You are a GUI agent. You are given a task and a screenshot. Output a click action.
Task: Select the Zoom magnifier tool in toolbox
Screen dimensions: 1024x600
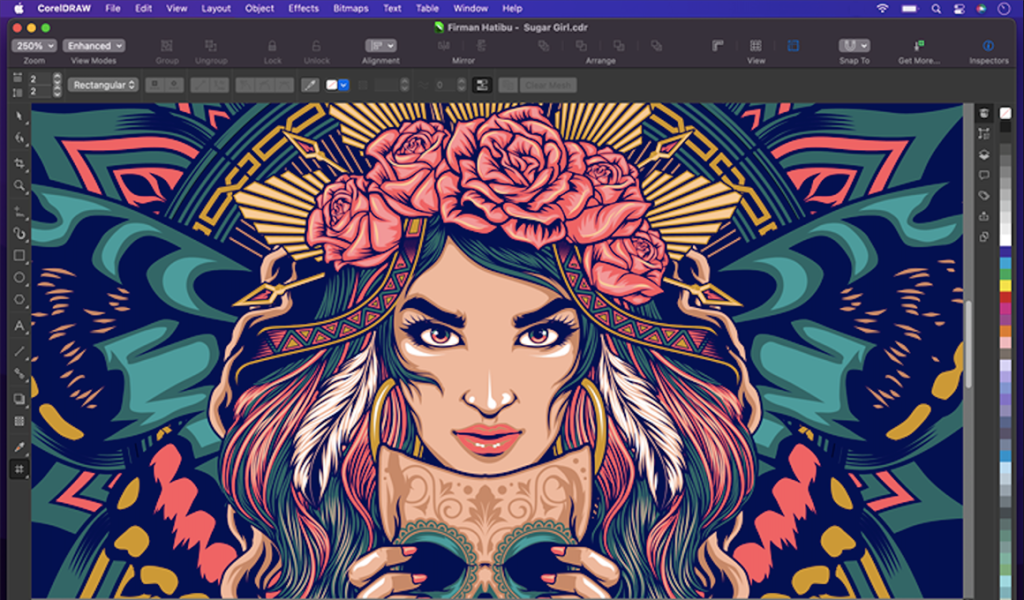pyautogui.click(x=19, y=185)
